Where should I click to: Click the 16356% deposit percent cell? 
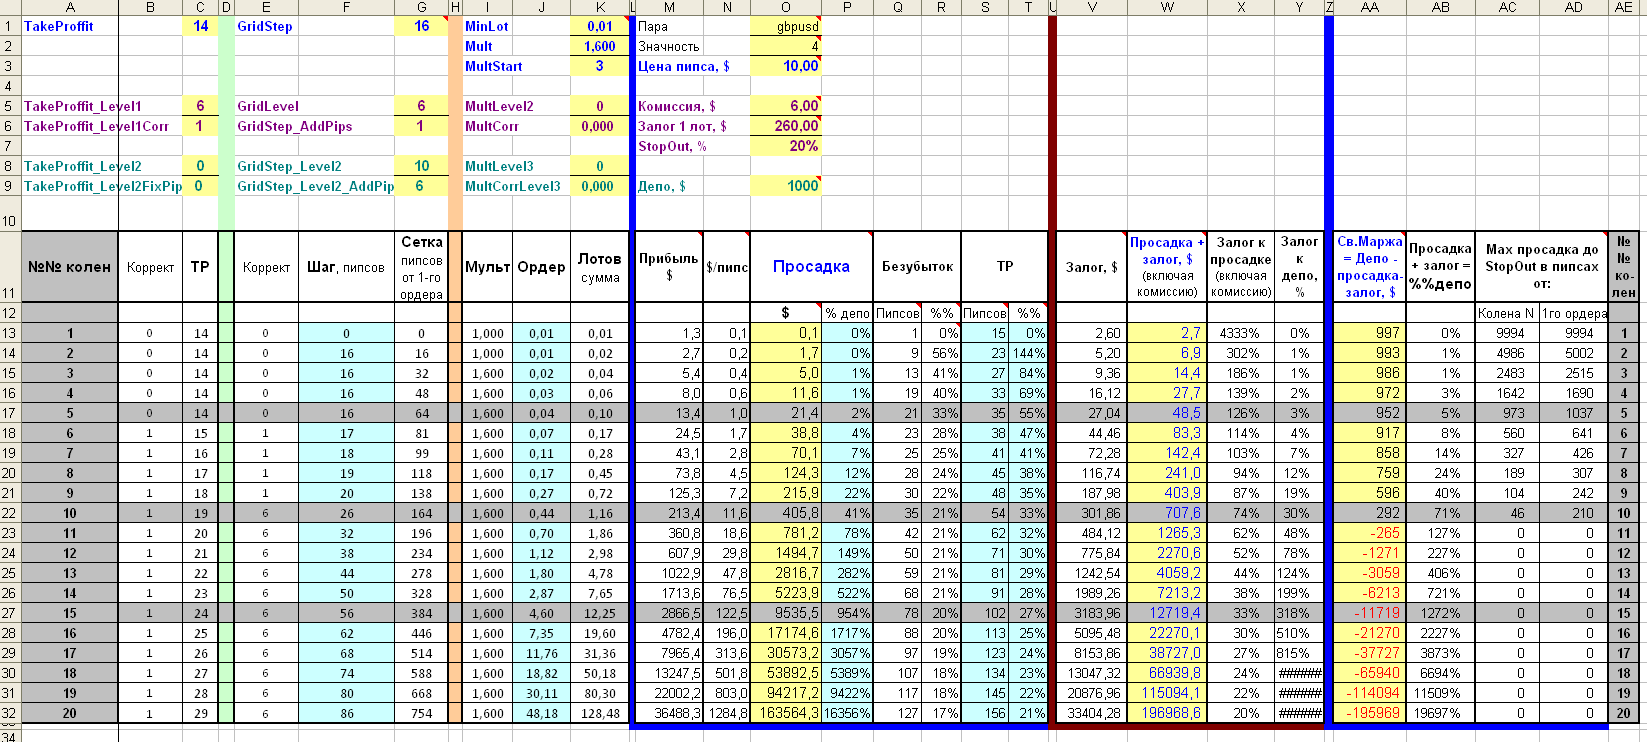[847, 713]
